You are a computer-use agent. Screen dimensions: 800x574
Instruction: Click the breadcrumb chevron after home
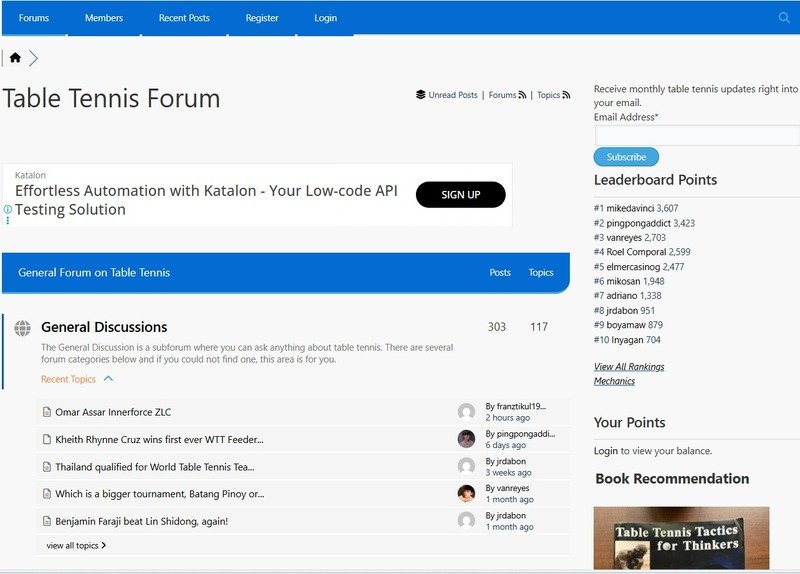coord(33,58)
